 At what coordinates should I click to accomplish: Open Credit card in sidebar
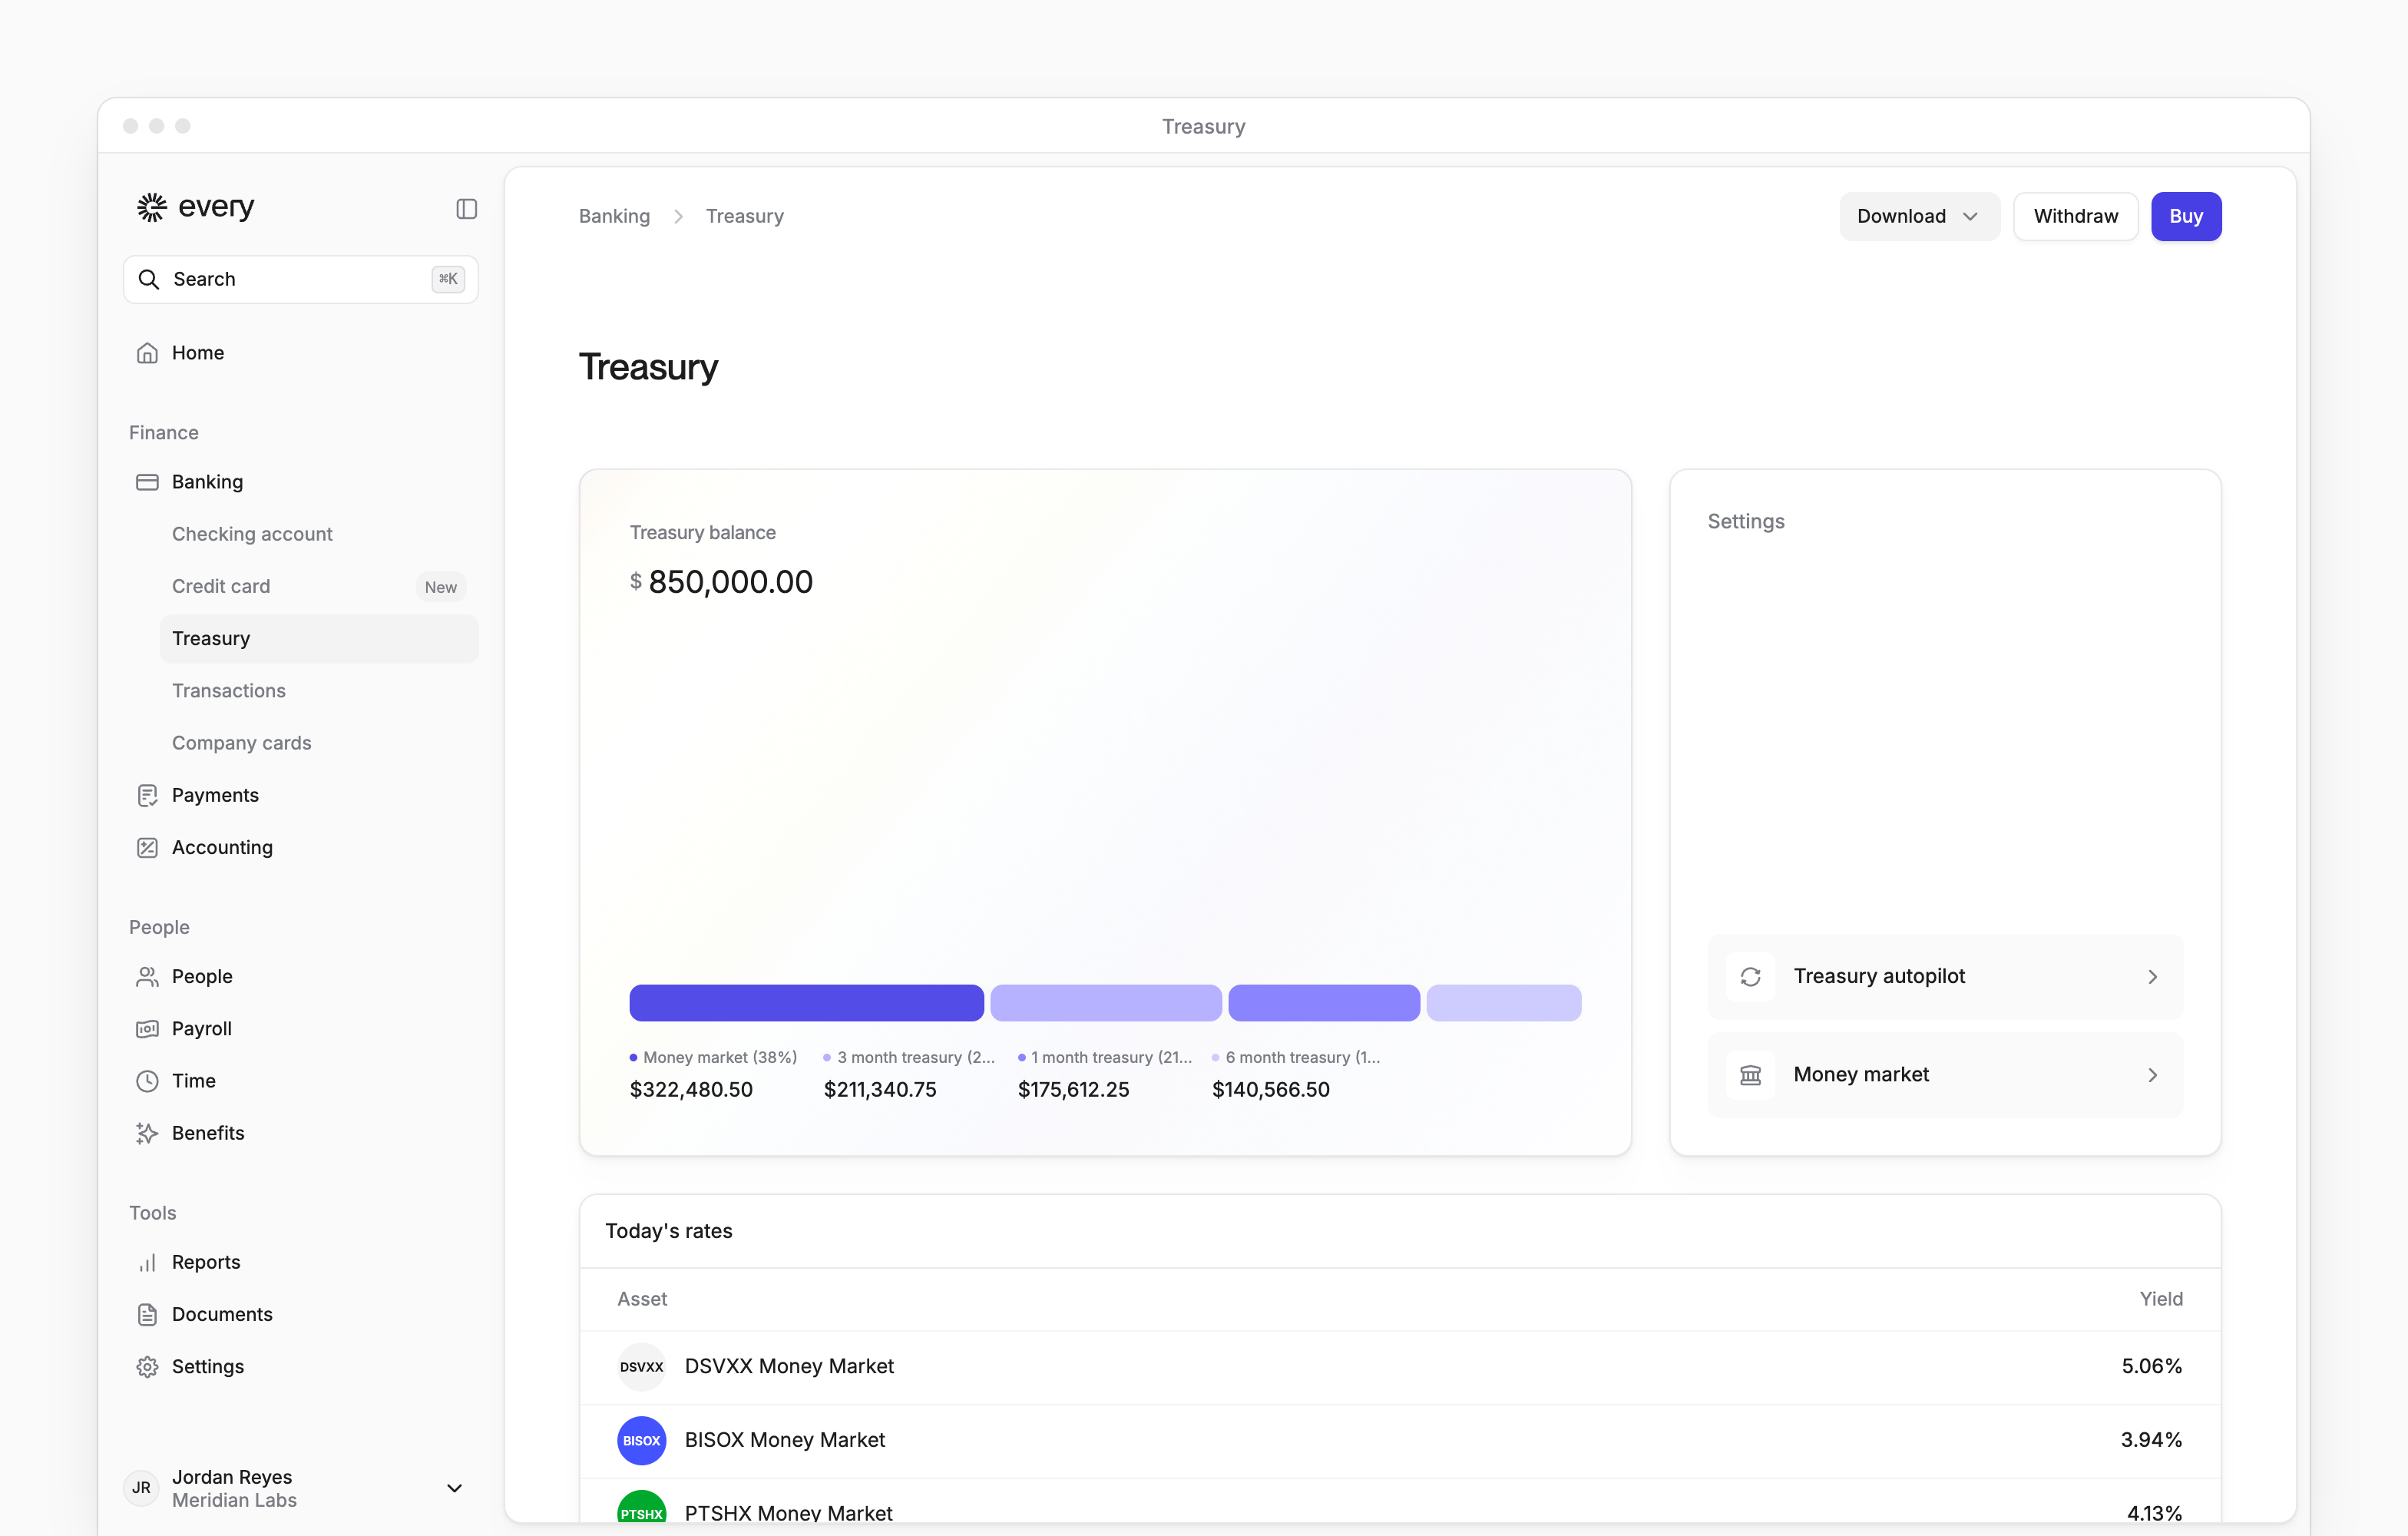coord(319,586)
